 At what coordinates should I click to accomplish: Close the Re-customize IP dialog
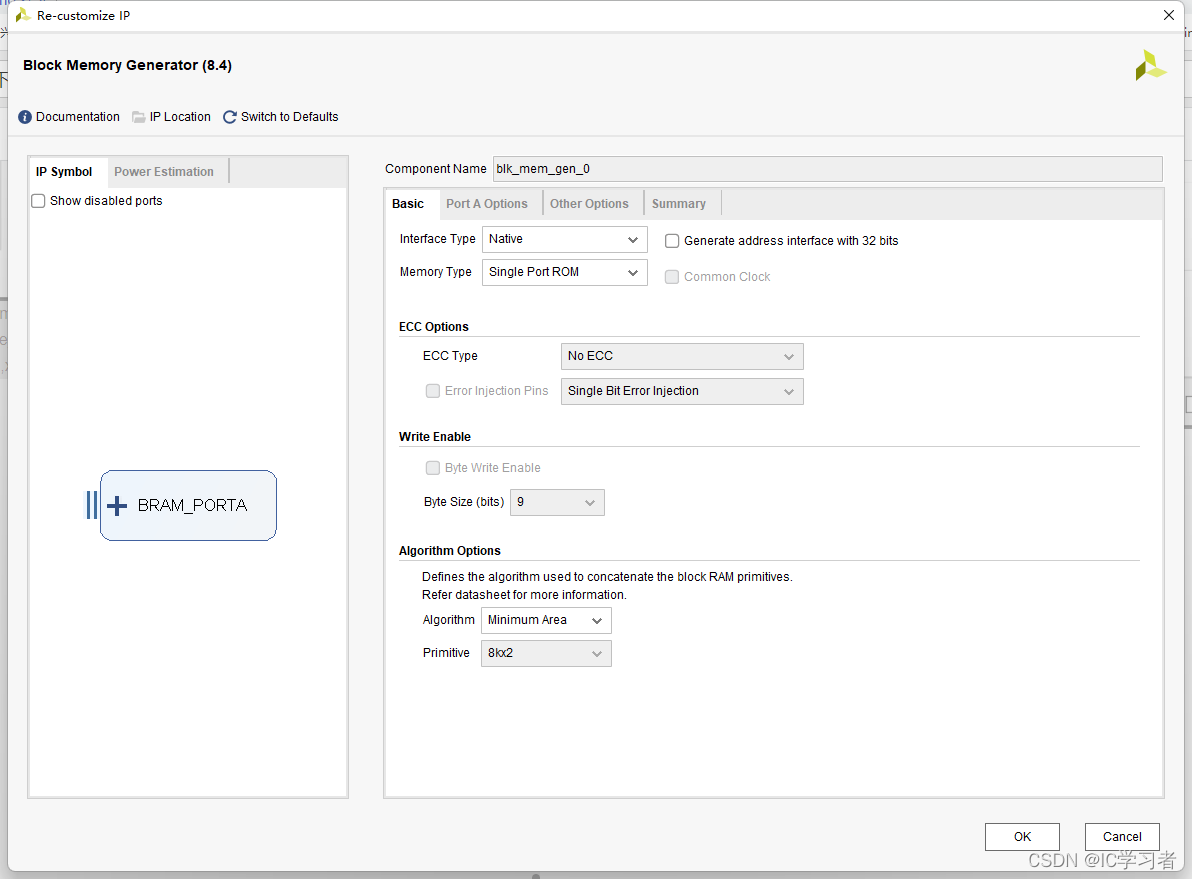1168,15
